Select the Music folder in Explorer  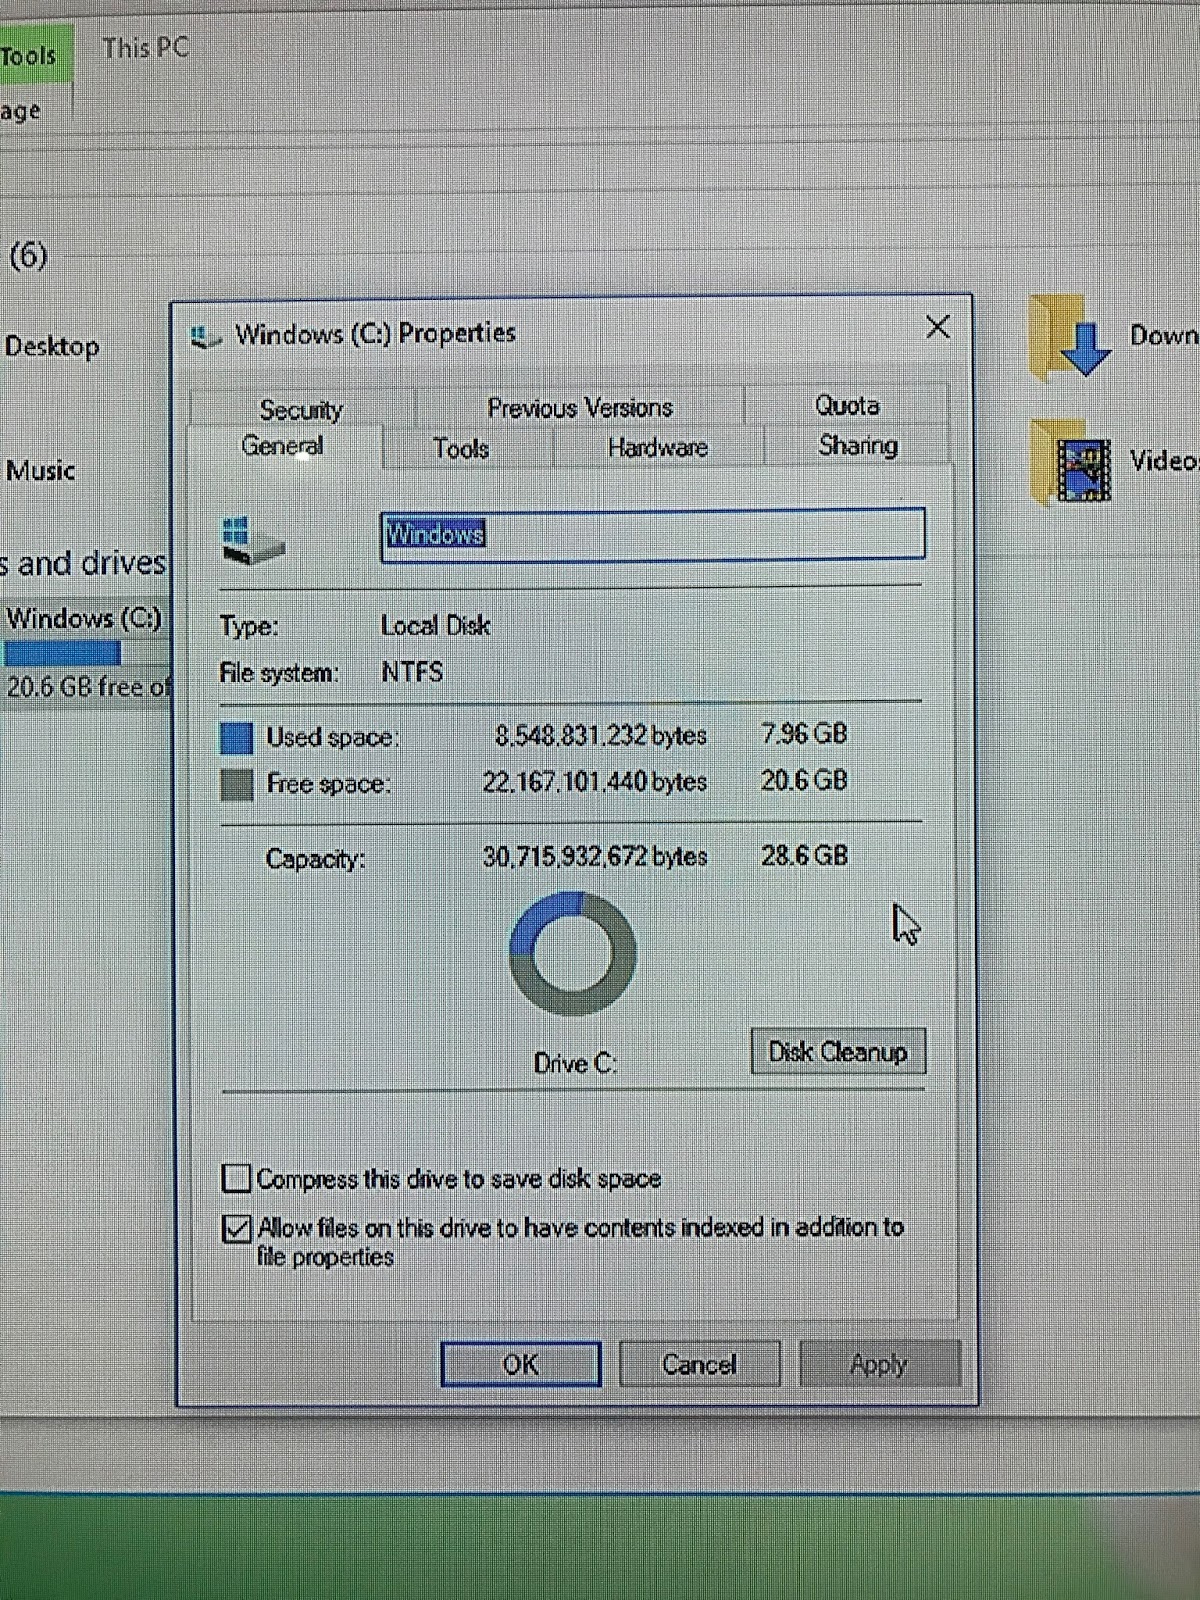click(x=40, y=470)
